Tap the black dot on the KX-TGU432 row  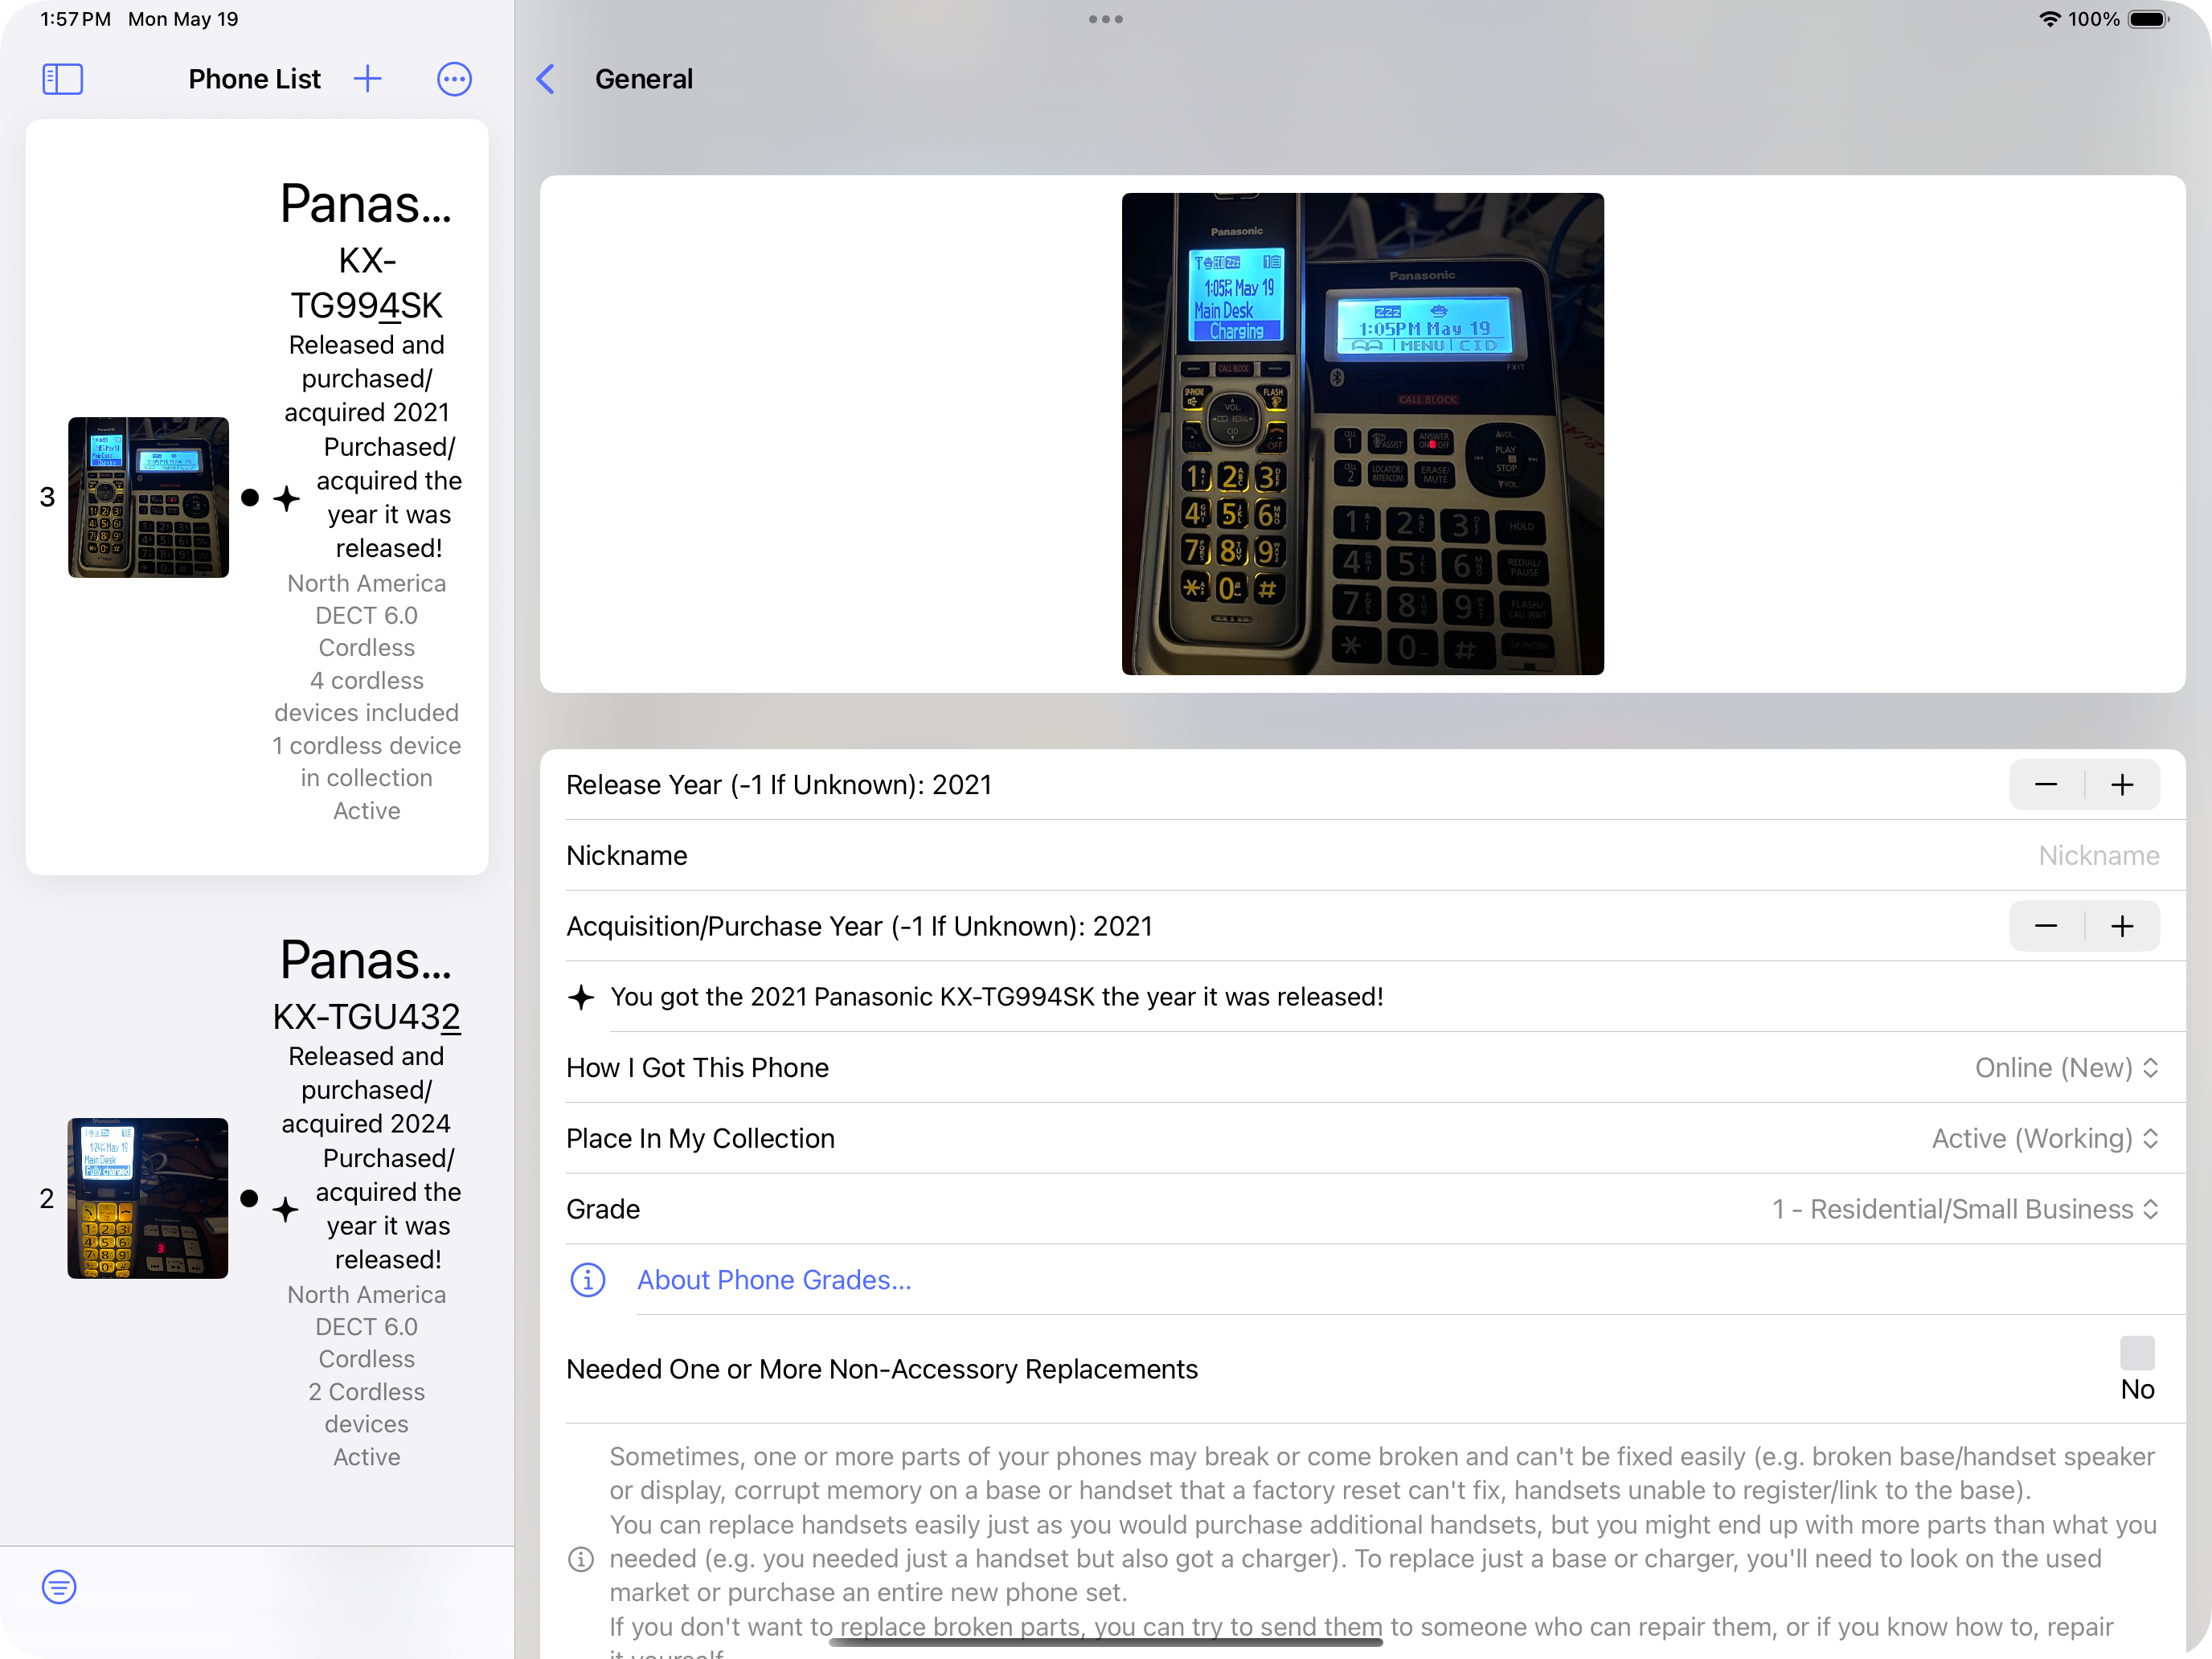pos(249,1198)
